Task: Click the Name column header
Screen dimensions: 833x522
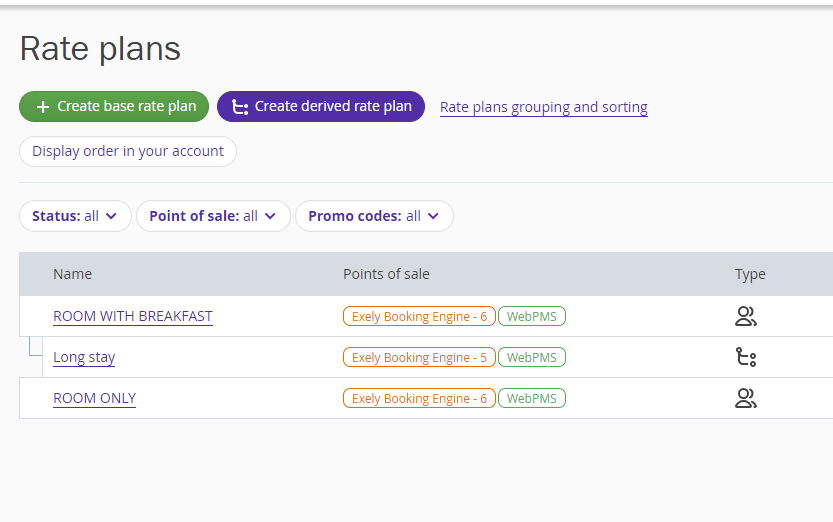Action: click(x=72, y=274)
